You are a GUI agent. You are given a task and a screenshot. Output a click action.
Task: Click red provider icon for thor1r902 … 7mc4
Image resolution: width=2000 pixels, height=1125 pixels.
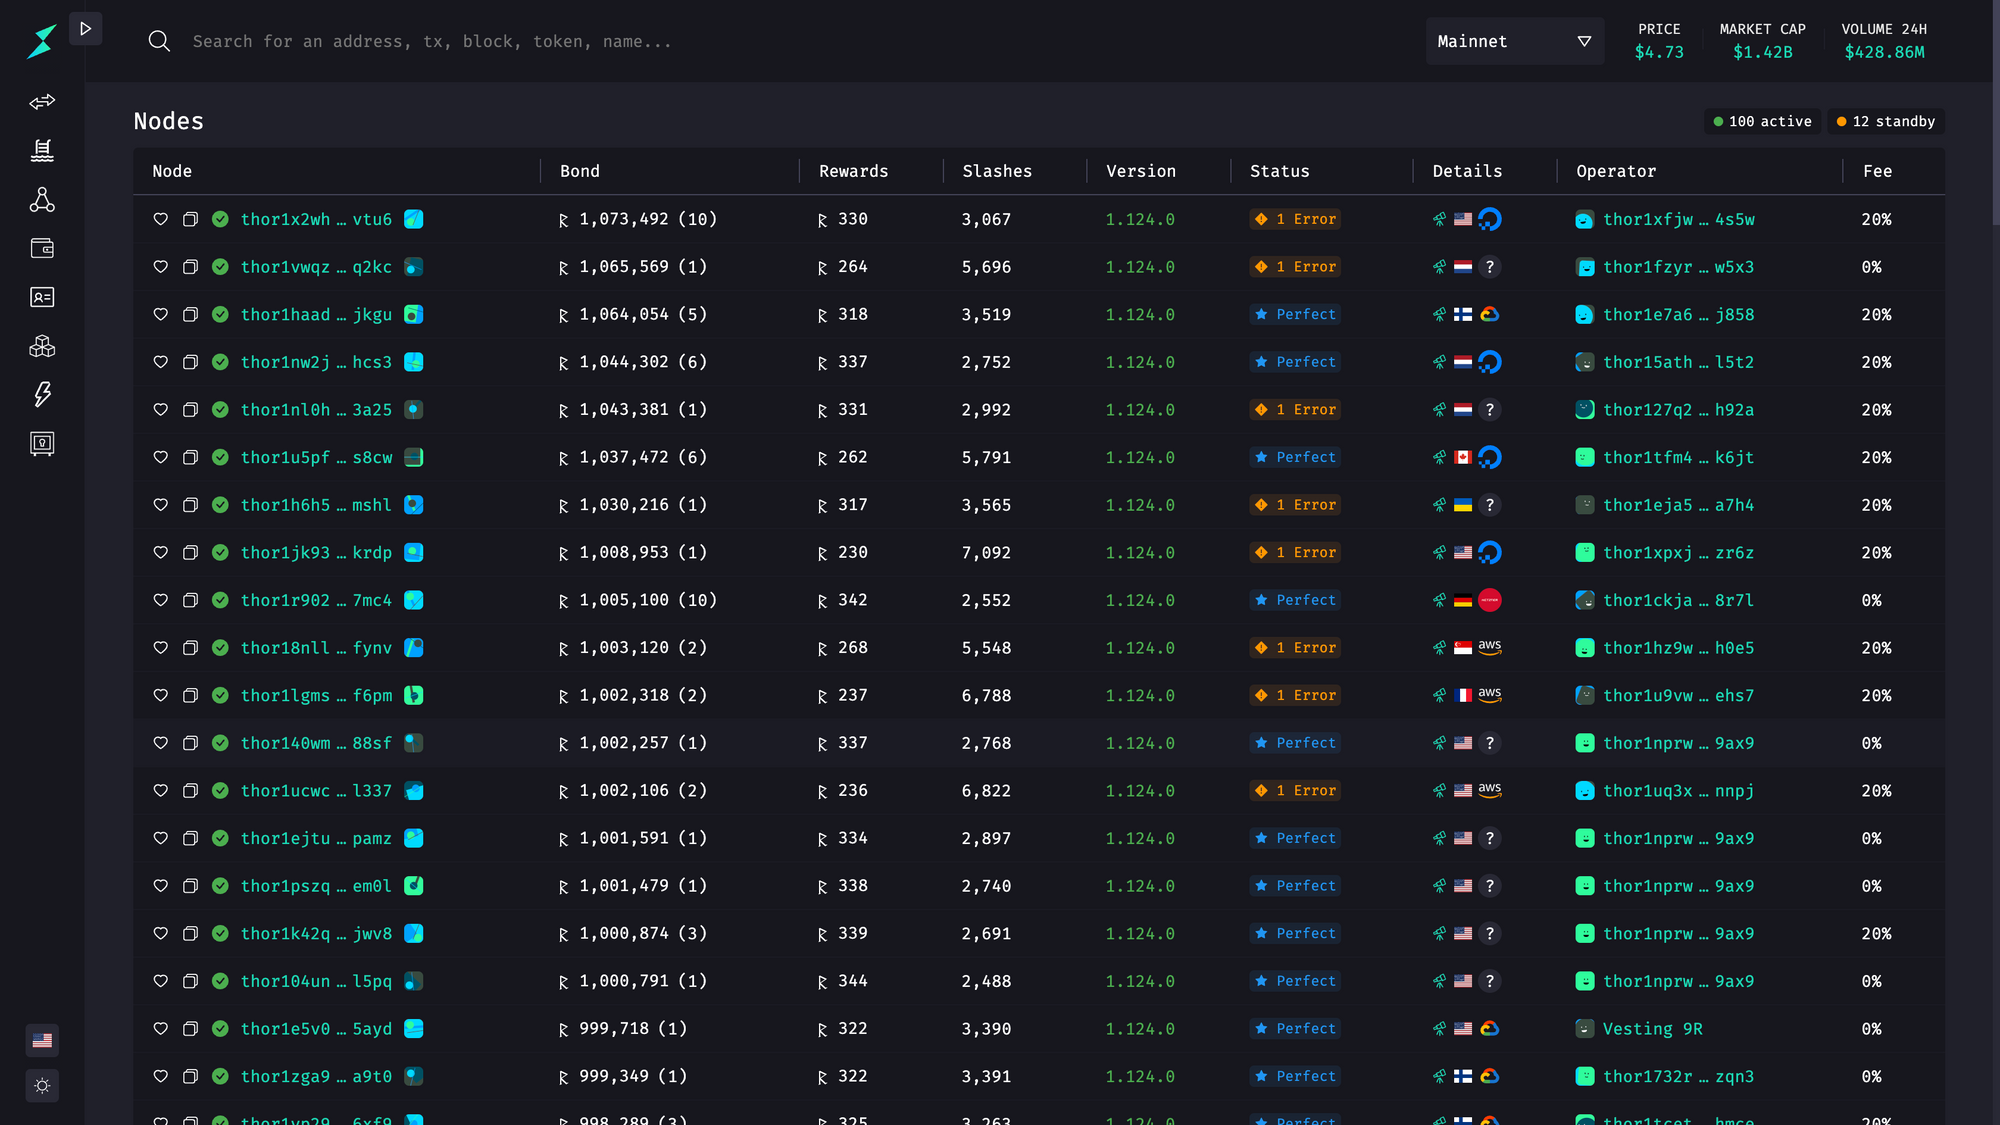point(1489,600)
